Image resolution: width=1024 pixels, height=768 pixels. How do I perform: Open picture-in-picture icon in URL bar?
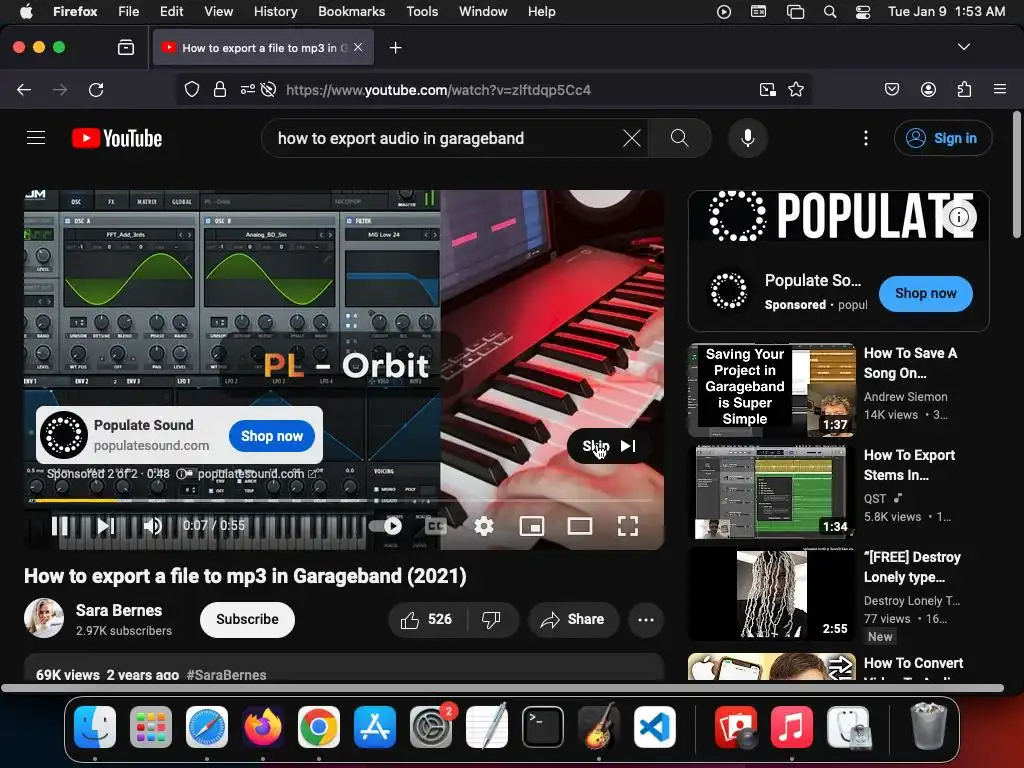[x=767, y=89]
